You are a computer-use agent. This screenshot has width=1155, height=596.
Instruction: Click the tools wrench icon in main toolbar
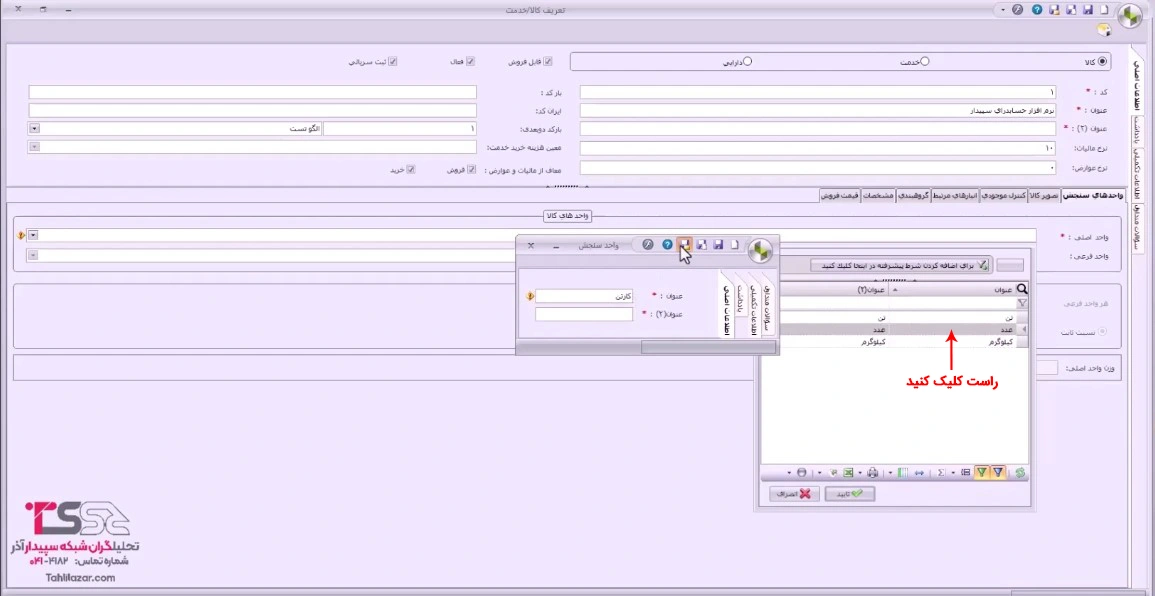click(1017, 10)
